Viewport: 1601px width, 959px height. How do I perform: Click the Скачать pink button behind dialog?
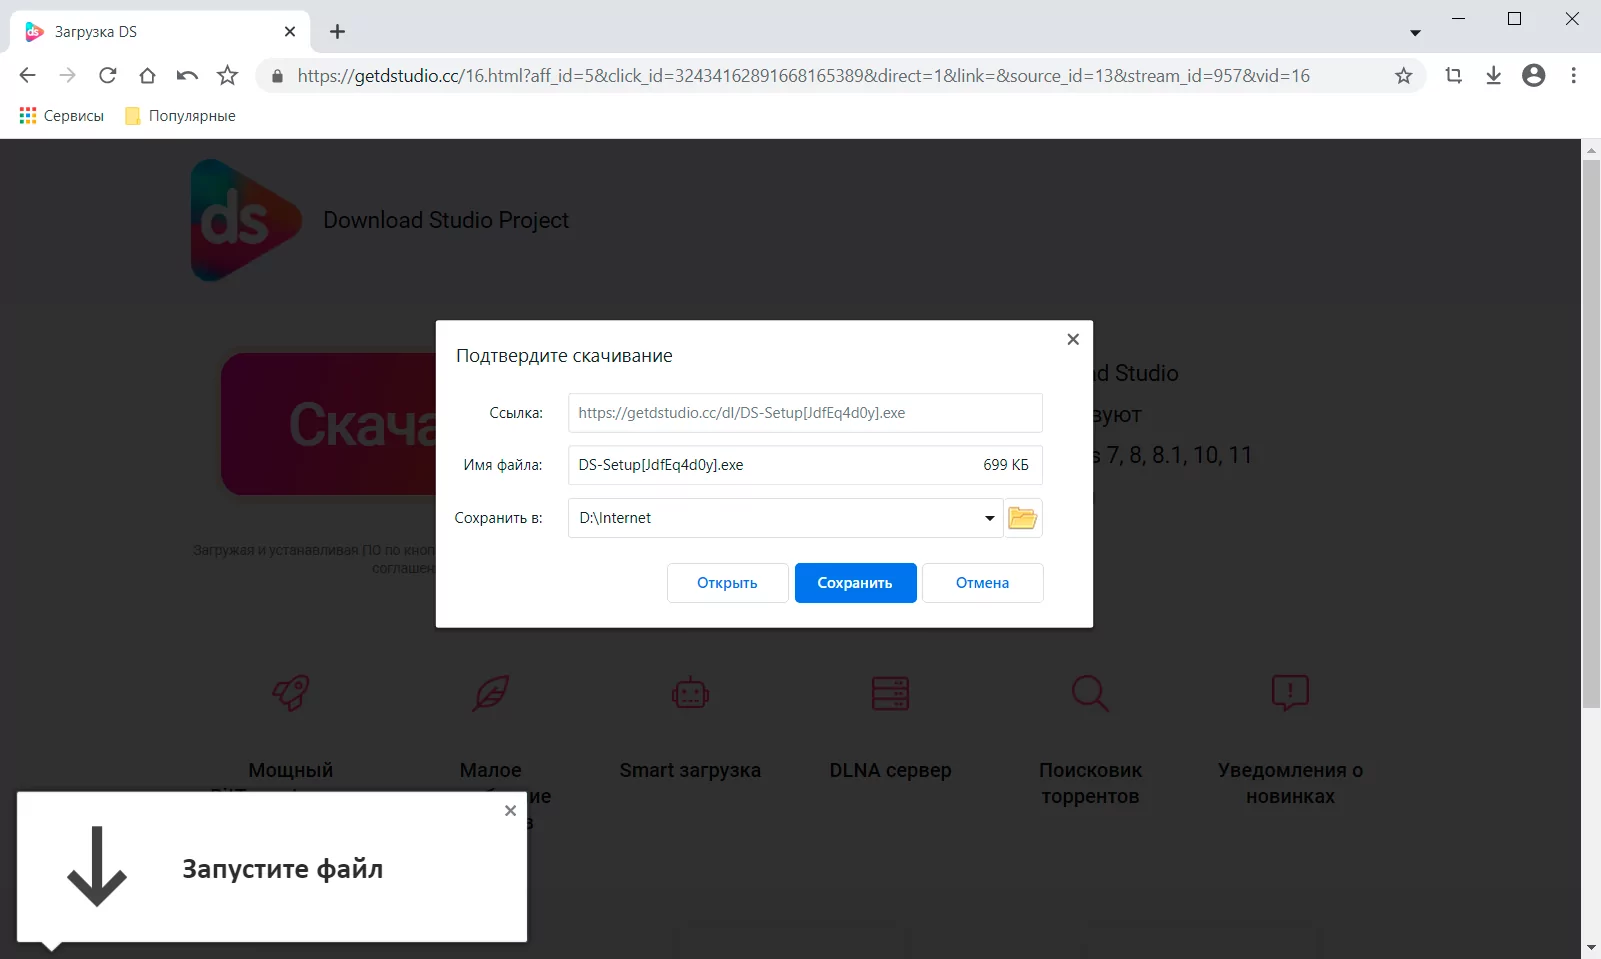328,424
